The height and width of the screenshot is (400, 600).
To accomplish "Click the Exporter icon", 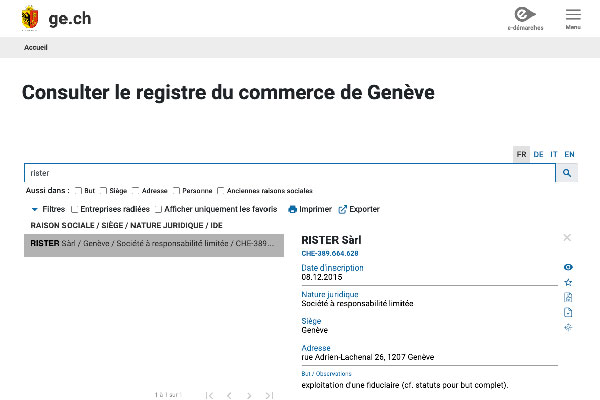I will (342, 209).
